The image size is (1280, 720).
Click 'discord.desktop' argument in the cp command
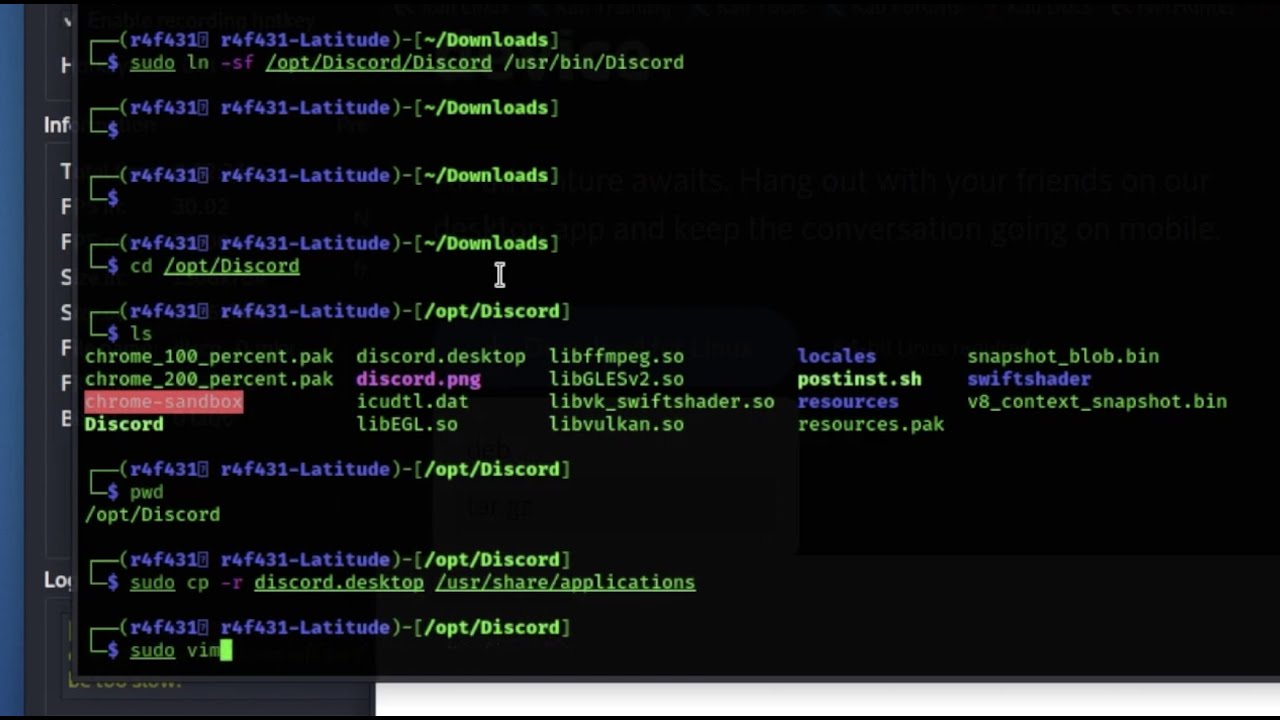(x=339, y=582)
